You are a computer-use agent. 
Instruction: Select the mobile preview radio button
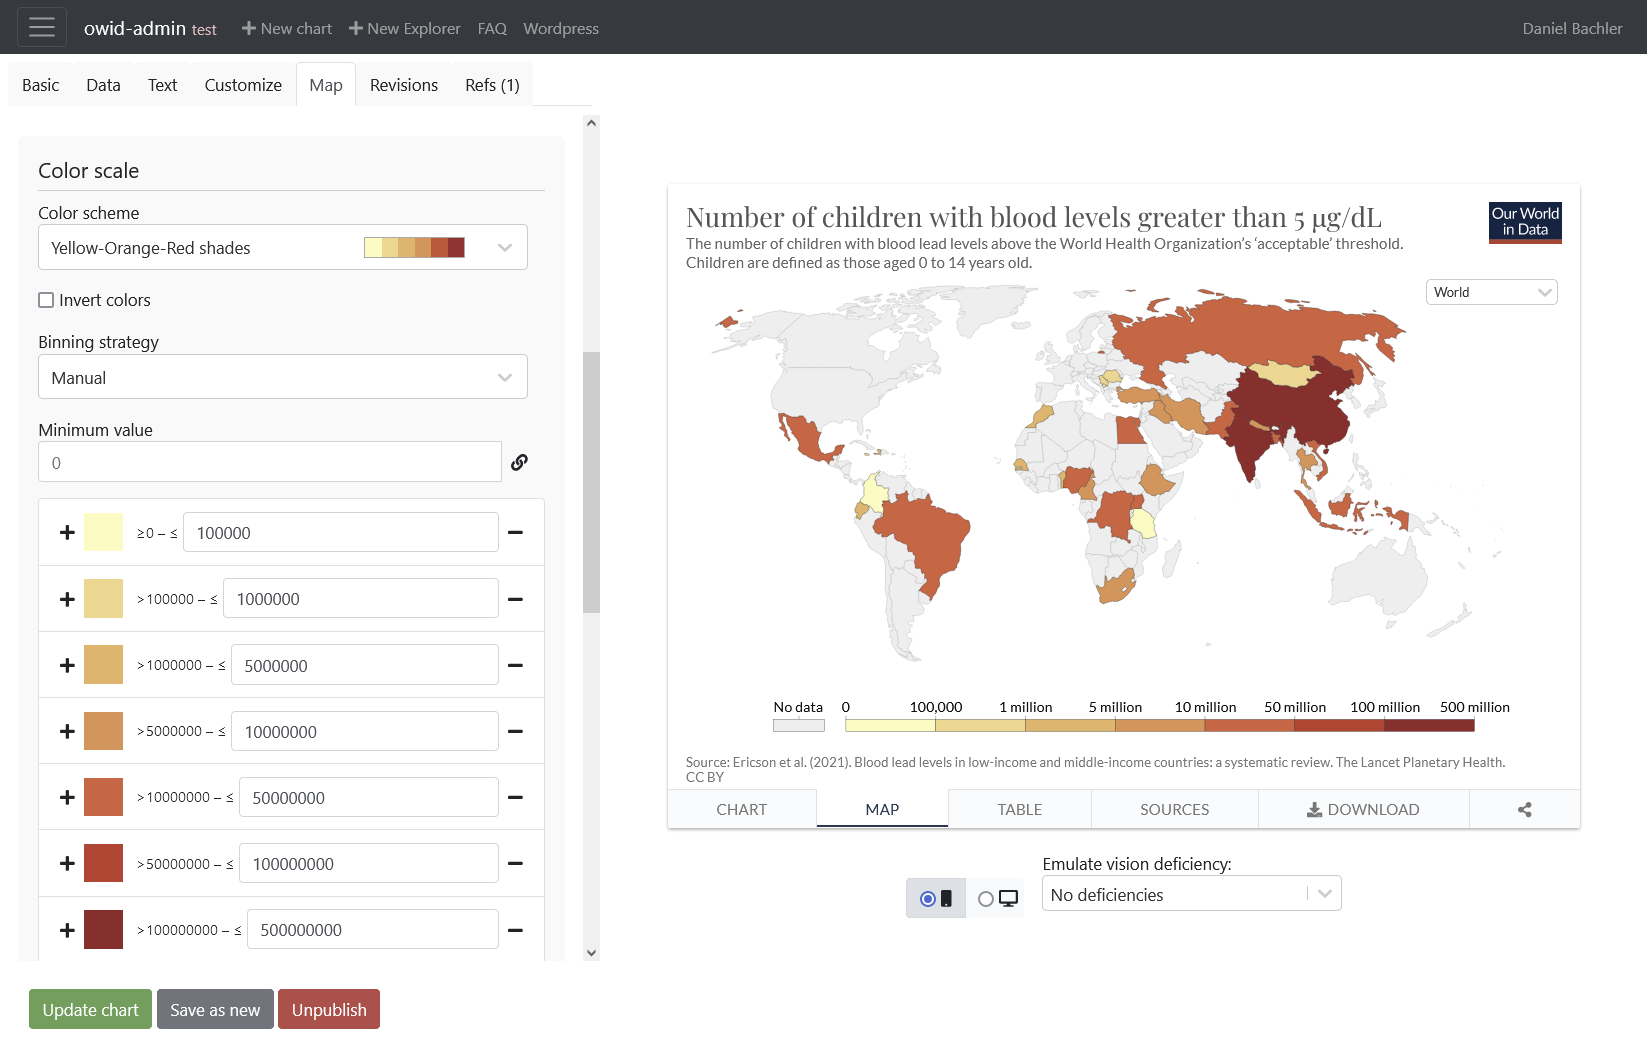pos(928,899)
